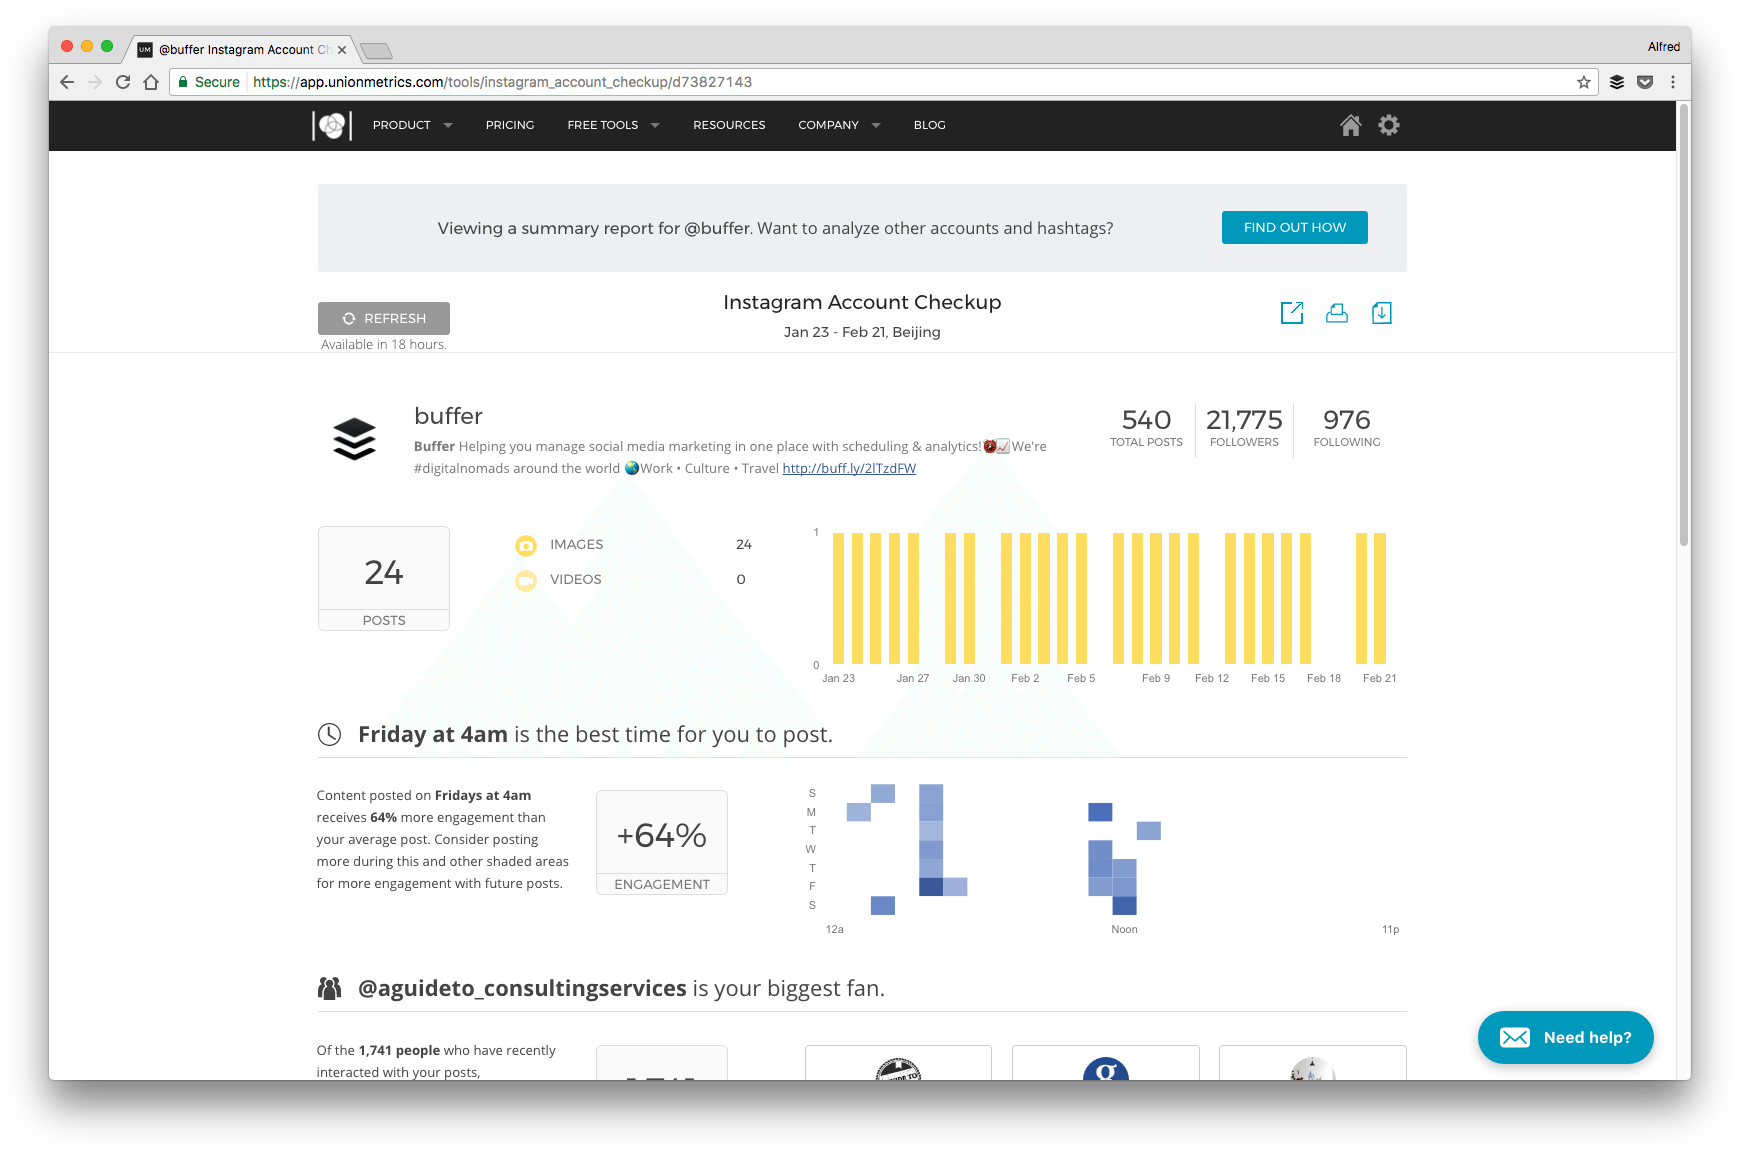
Task: Open the home icon in navbar
Action: coord(1351,125)
